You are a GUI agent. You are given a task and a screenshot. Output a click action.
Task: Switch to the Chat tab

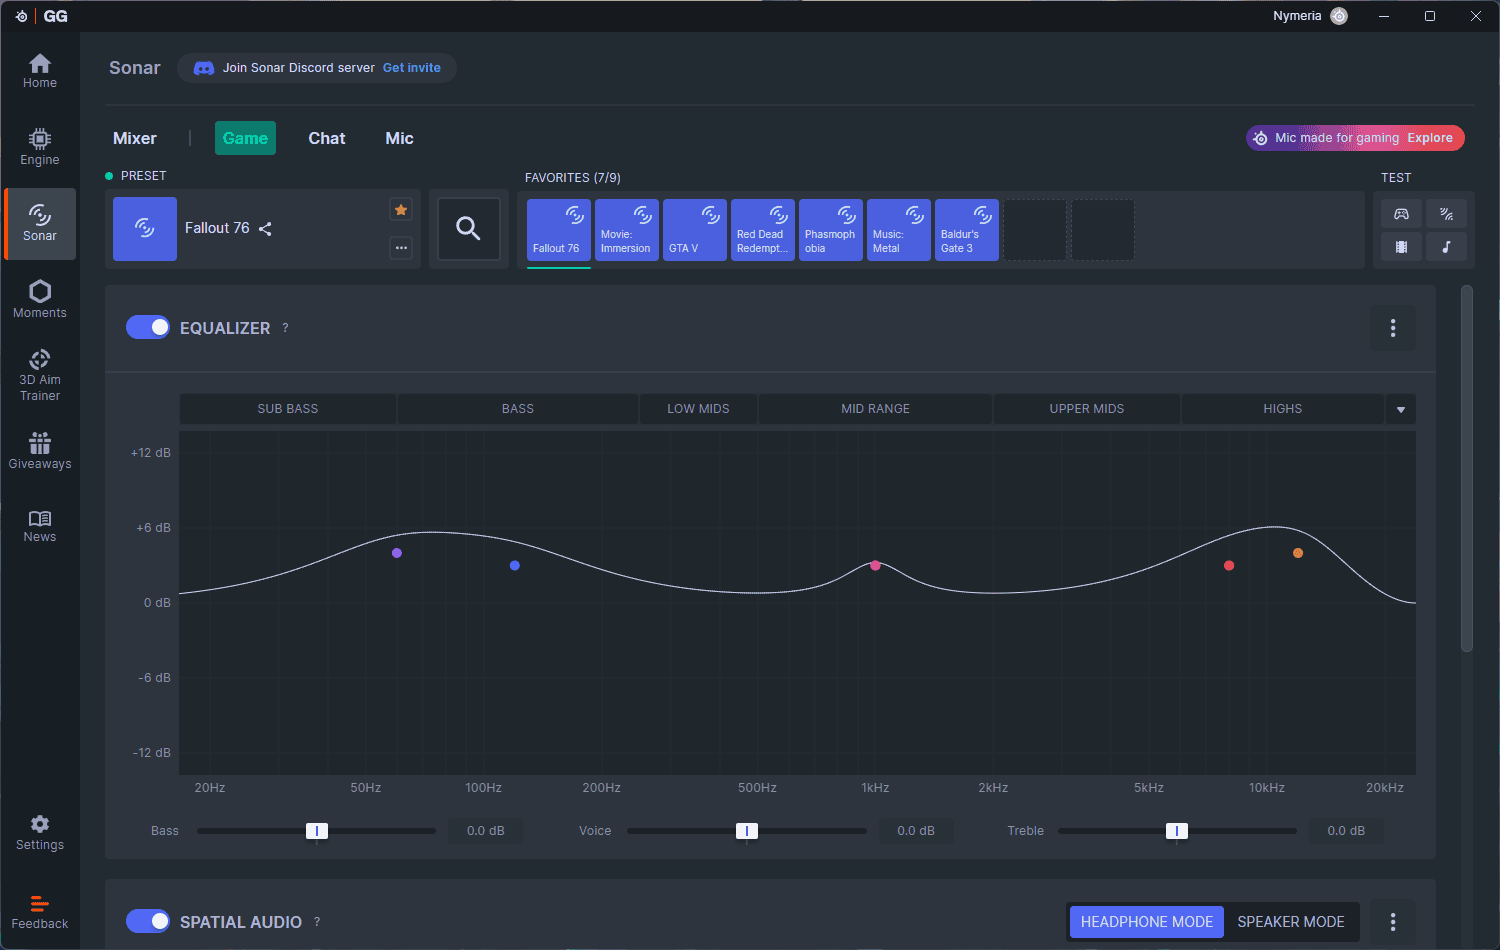click(x=326, y=138)
